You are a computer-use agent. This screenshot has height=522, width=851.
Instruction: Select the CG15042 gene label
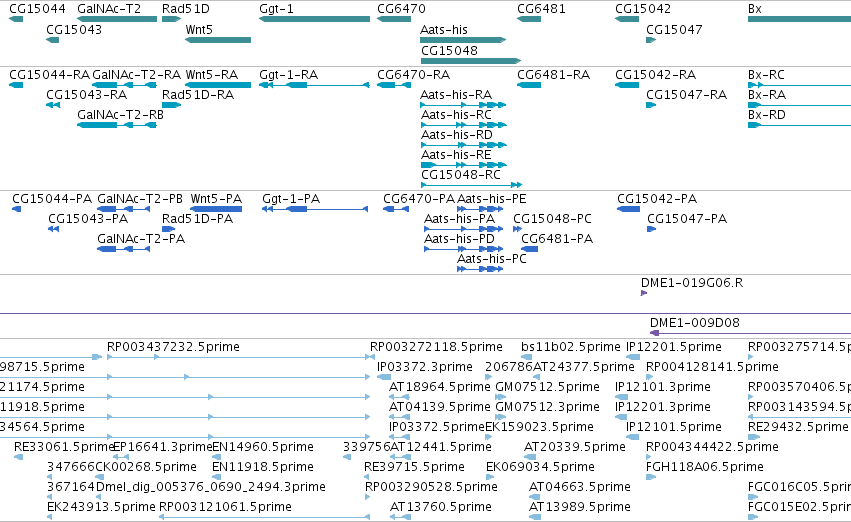click(643, 9)
